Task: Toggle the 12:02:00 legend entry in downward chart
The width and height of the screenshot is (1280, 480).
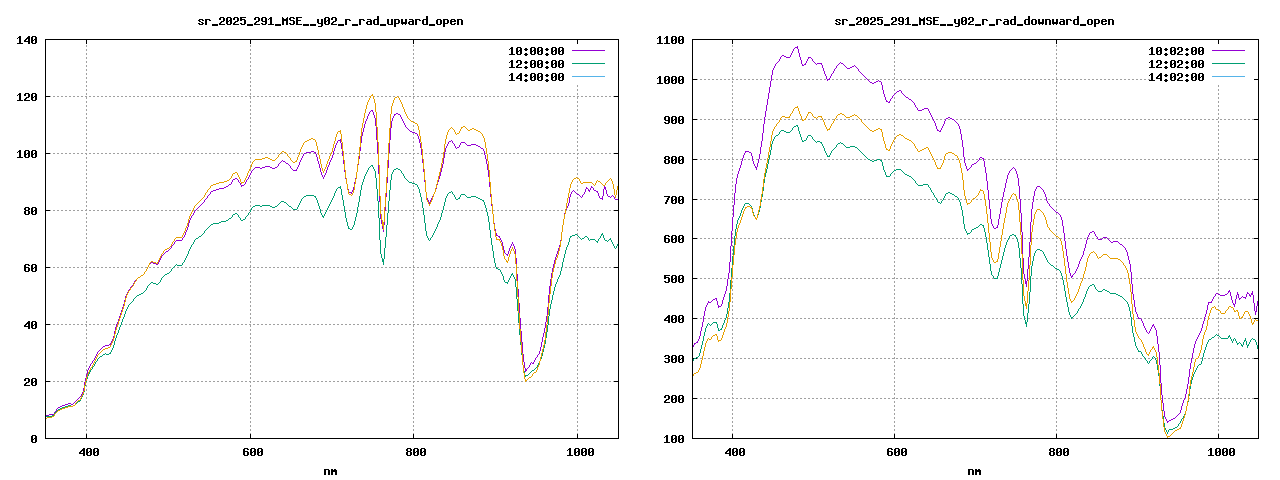Action: coord(1176,64)
